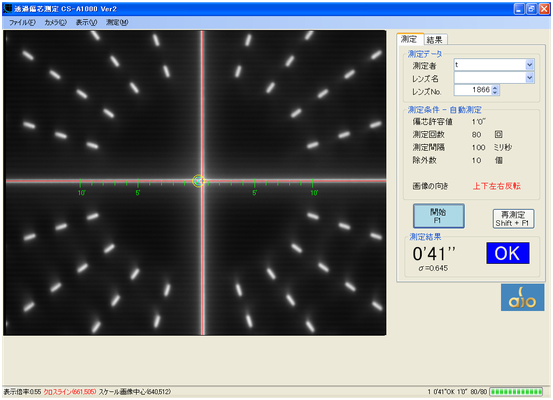Restore the window using title bar button
Screen dimensions: 553x400
tap(531, 9)
